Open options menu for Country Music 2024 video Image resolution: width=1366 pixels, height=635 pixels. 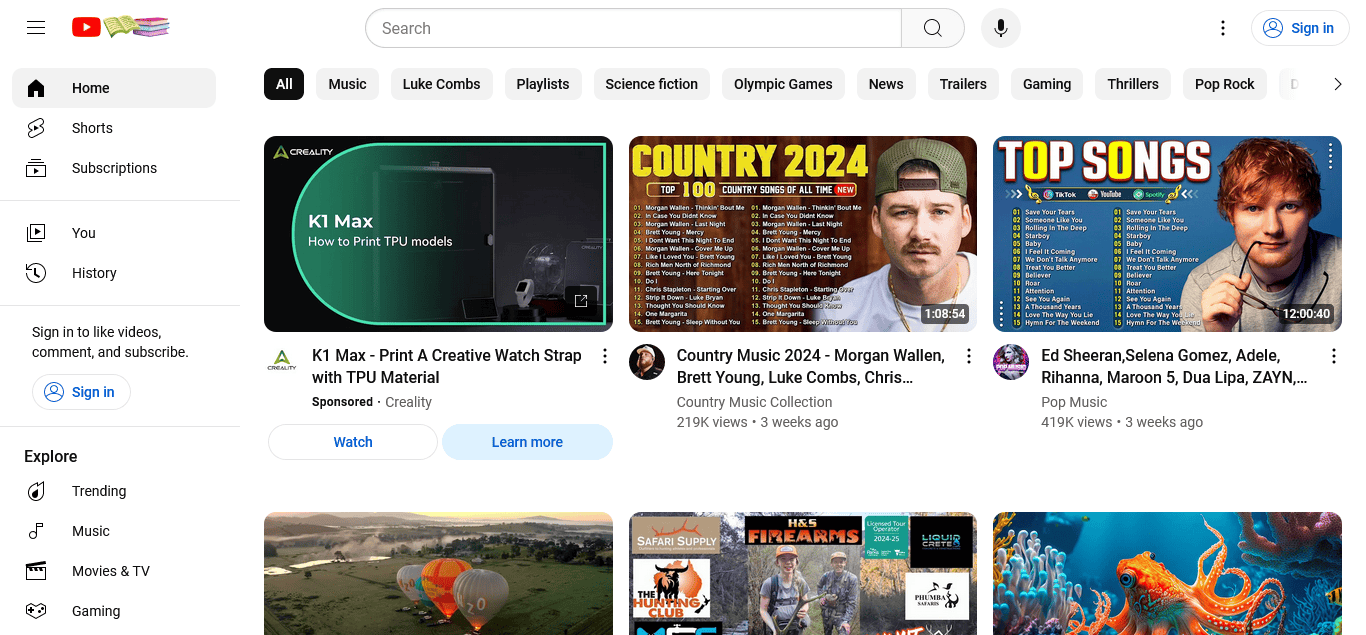[968, 356]
